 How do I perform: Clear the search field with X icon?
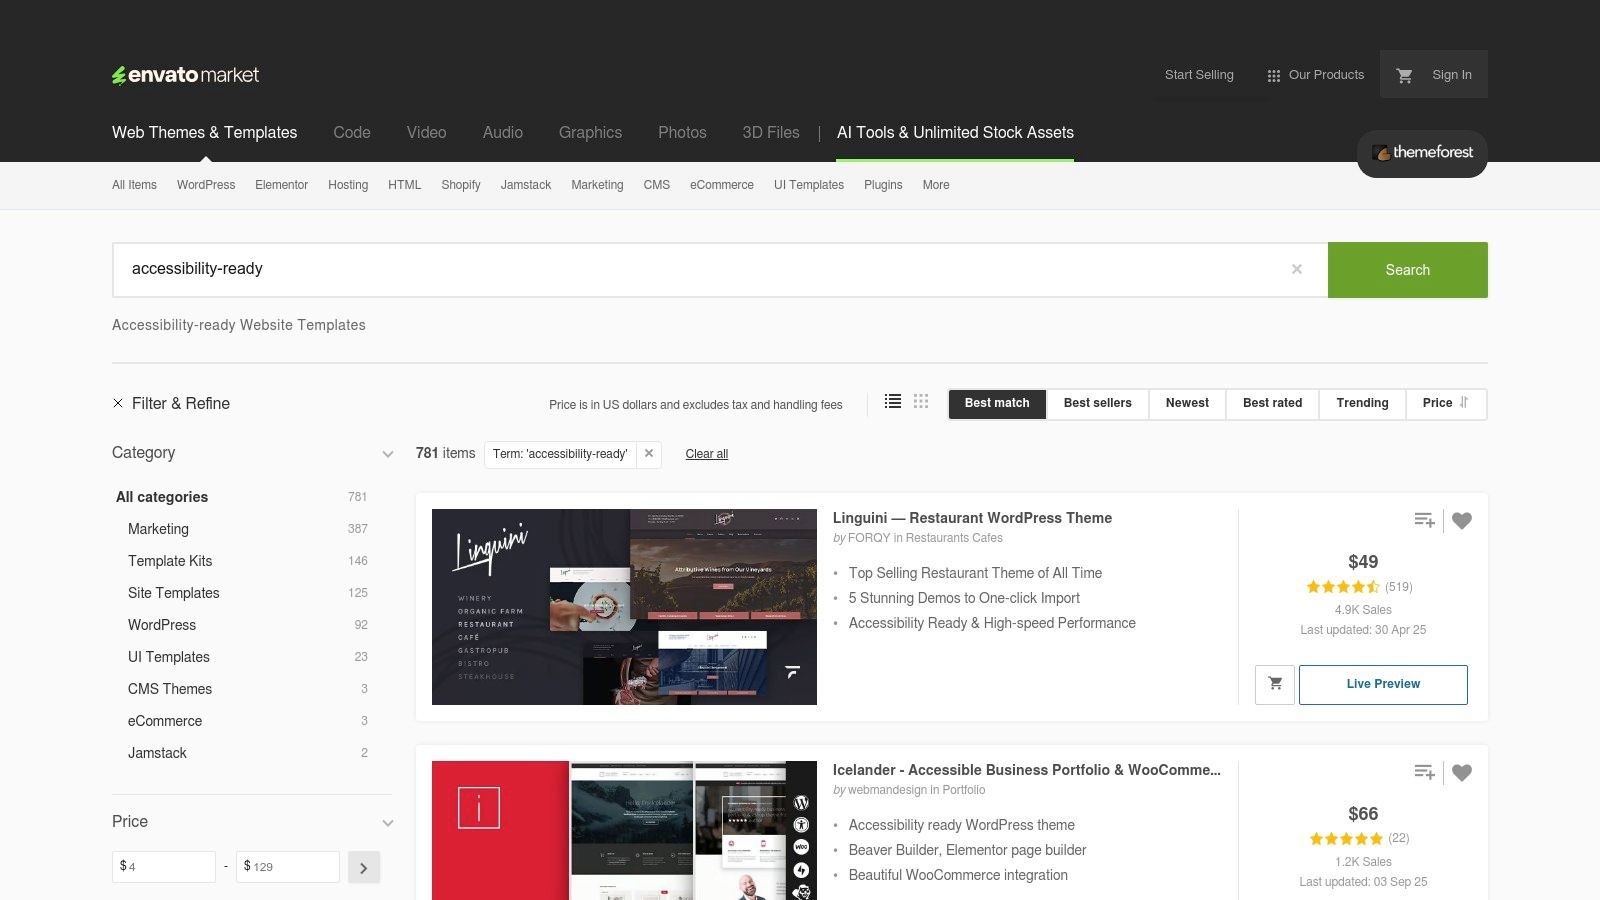tap(1297, 269)
